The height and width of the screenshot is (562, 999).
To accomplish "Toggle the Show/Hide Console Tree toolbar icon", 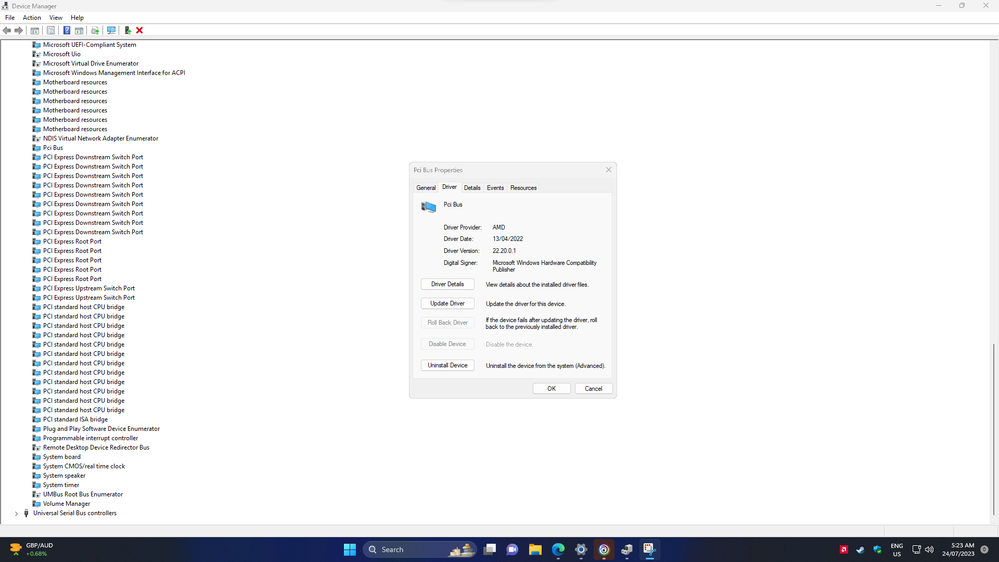I will (35, 31).
